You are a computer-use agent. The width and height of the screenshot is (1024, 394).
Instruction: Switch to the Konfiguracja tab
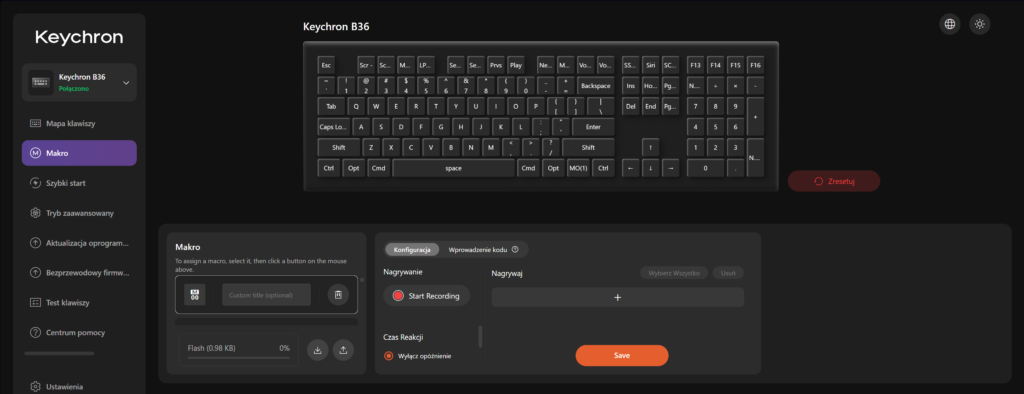pyautogui.click(x=411, y=250)
